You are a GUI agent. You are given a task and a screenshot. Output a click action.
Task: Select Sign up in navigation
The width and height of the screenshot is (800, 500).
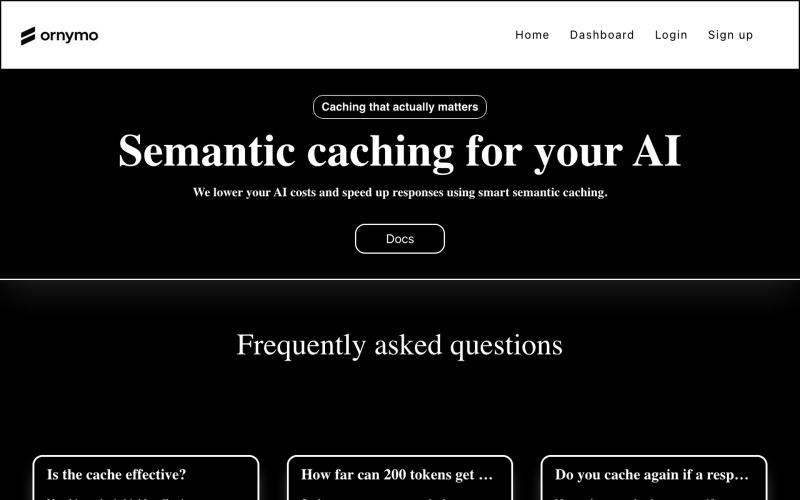(x=730, y=35)
